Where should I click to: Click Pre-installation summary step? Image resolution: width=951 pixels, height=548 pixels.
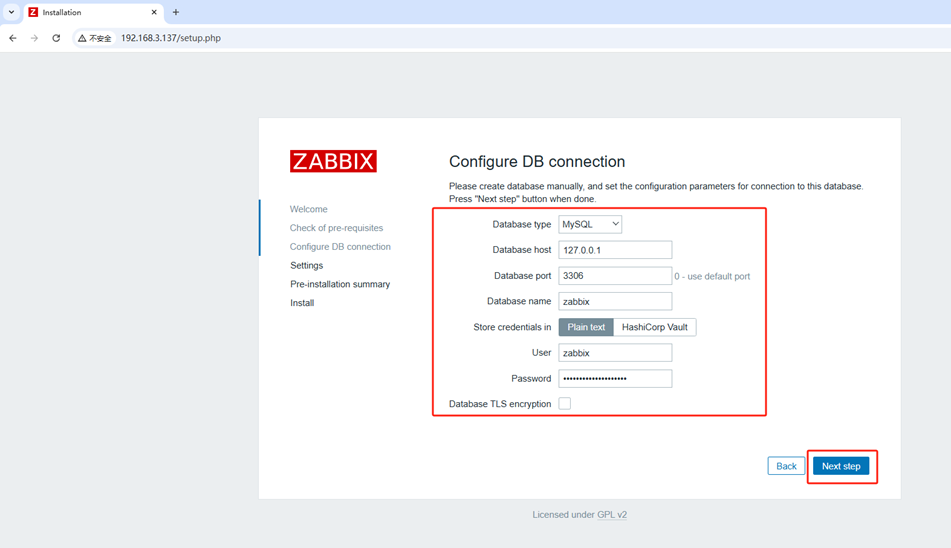(340, 284)
